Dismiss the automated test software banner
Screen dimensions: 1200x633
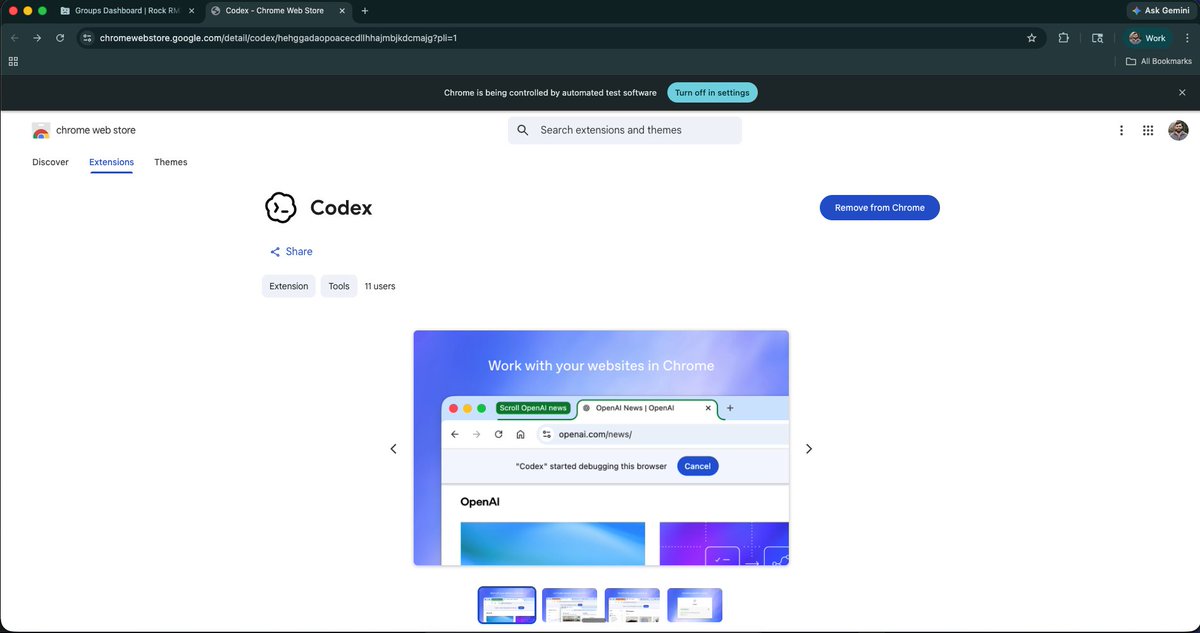point(1182,92)
